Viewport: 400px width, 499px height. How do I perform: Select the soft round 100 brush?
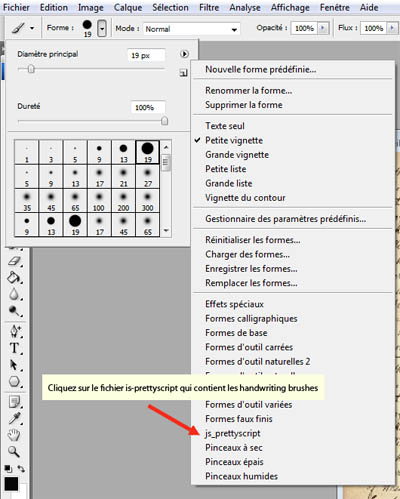[x=99, y=201]
